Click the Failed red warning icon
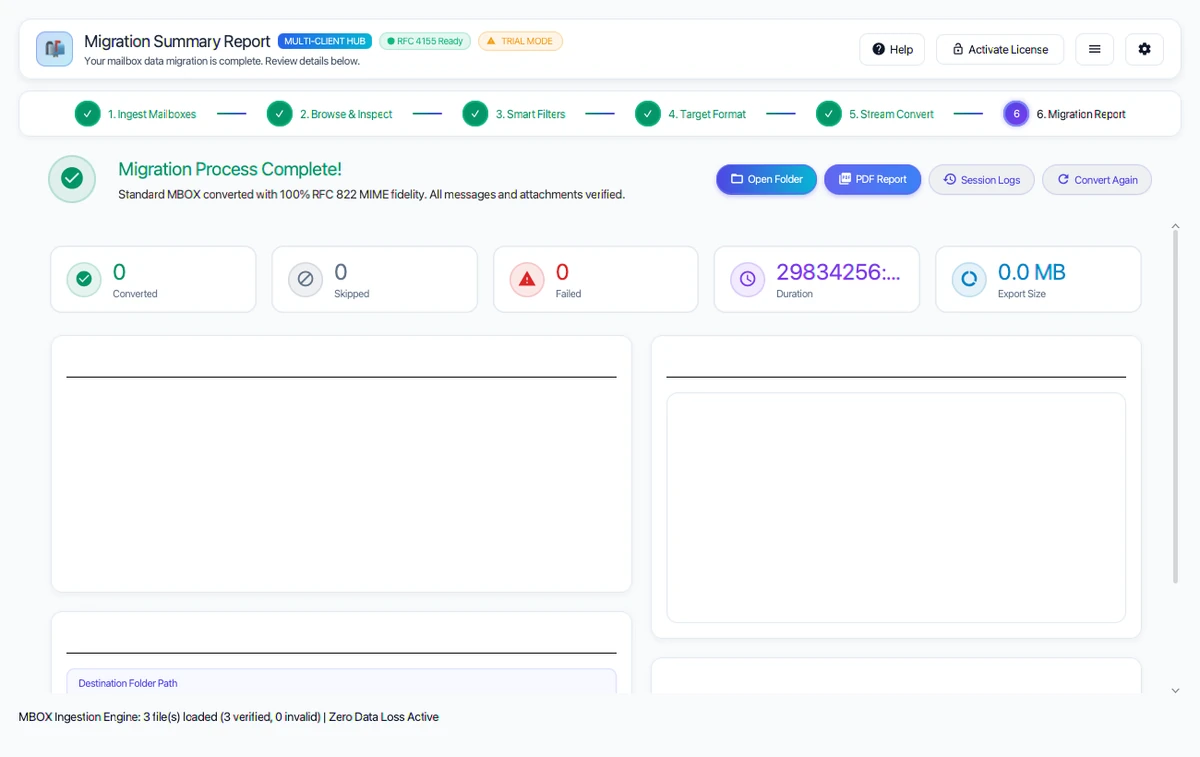 click(x=527, y=280)
